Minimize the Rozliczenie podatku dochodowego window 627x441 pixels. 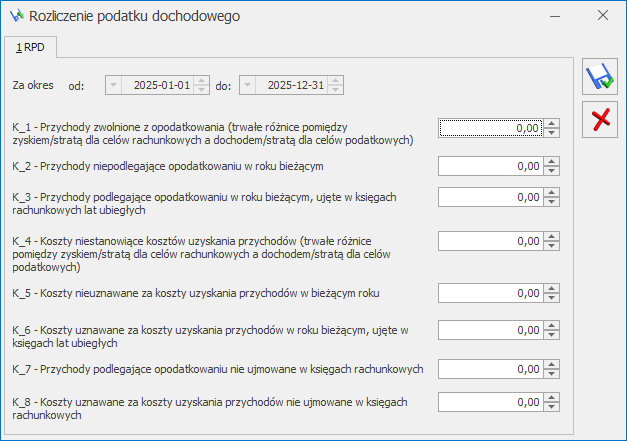555,16
